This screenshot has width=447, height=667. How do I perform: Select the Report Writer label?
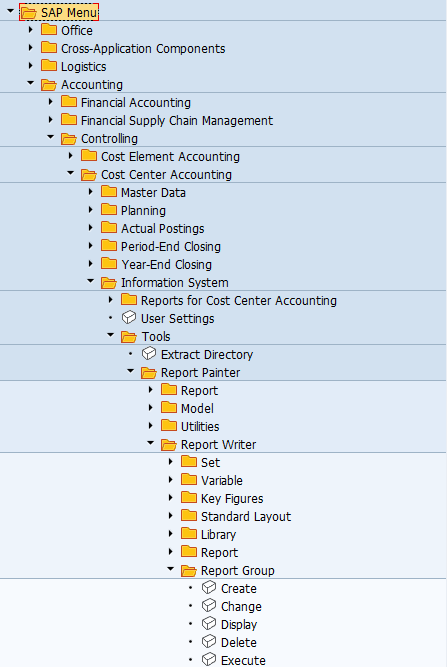[218, 445]
